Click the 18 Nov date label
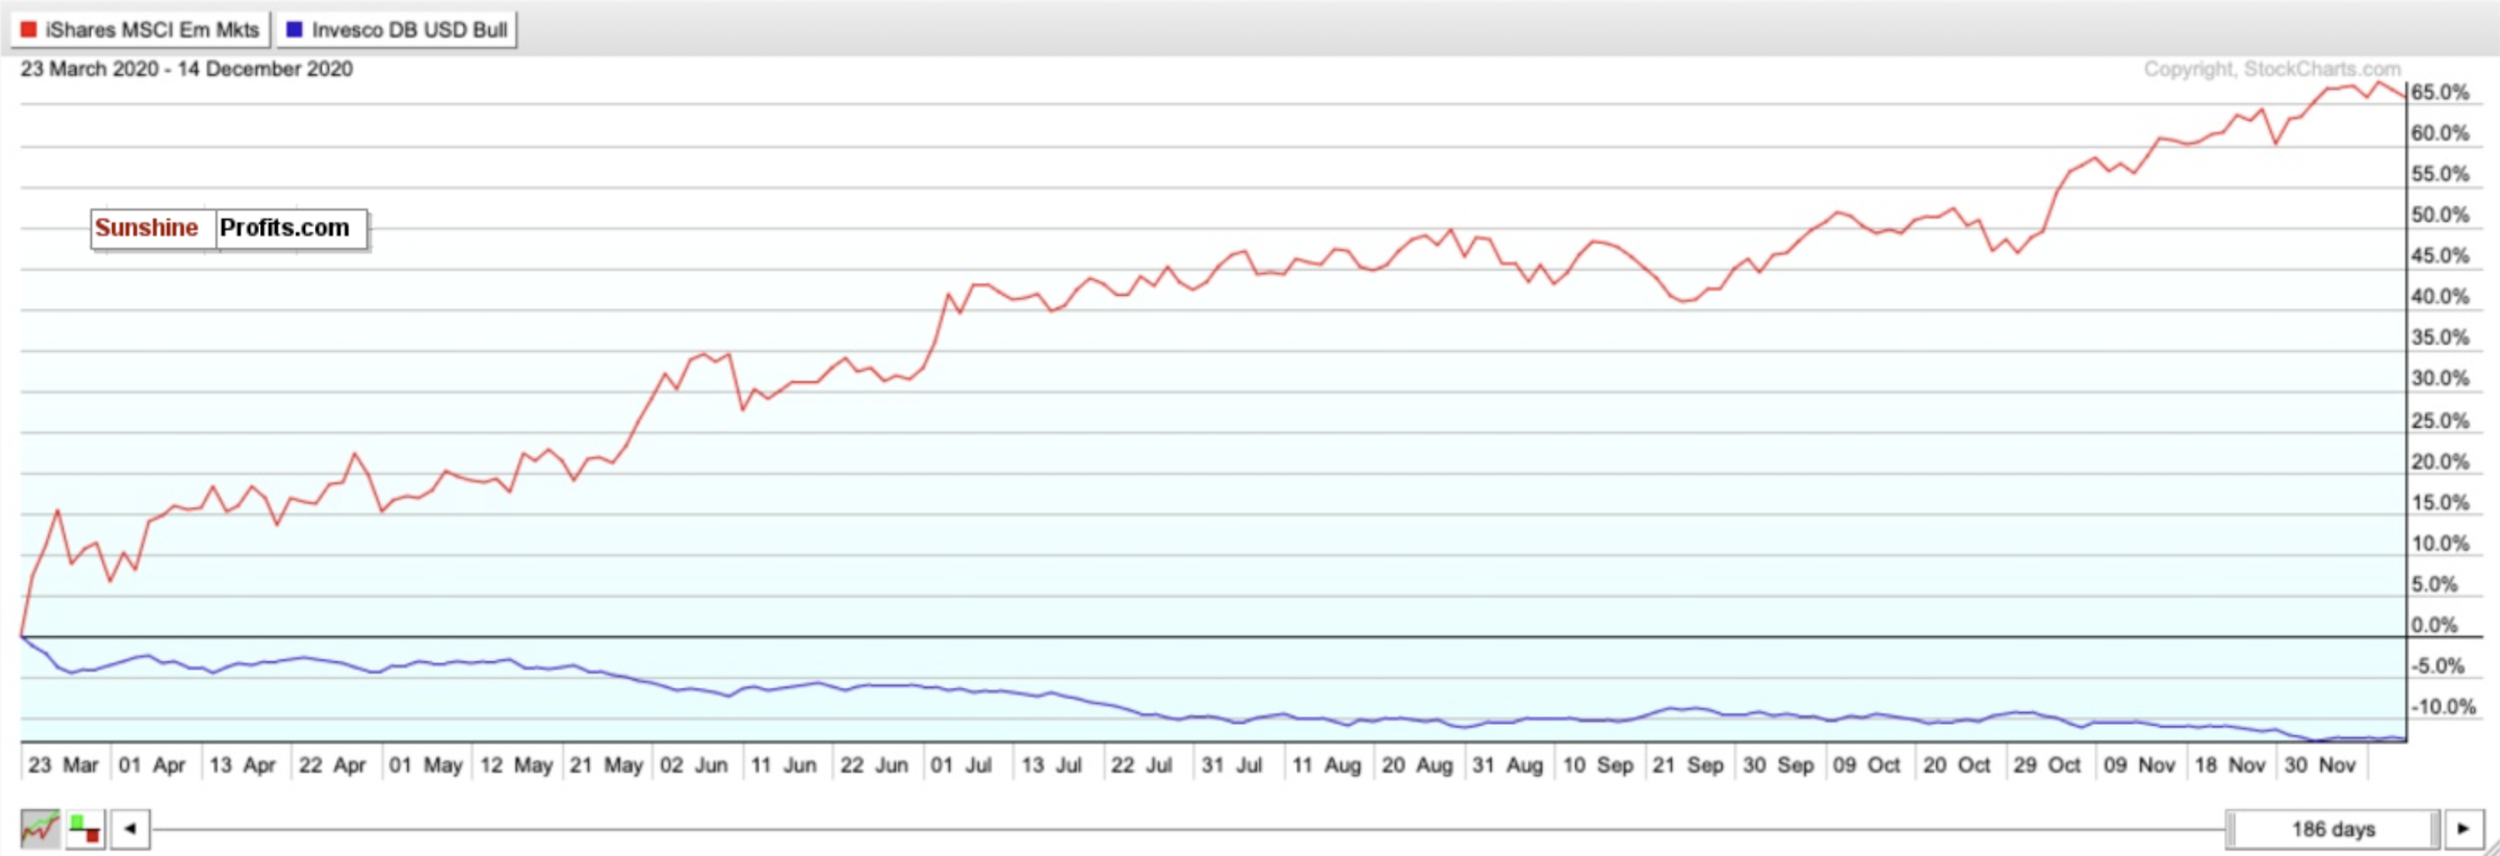Viewport: 2500px width, 856px height. tap(2230, 765)
